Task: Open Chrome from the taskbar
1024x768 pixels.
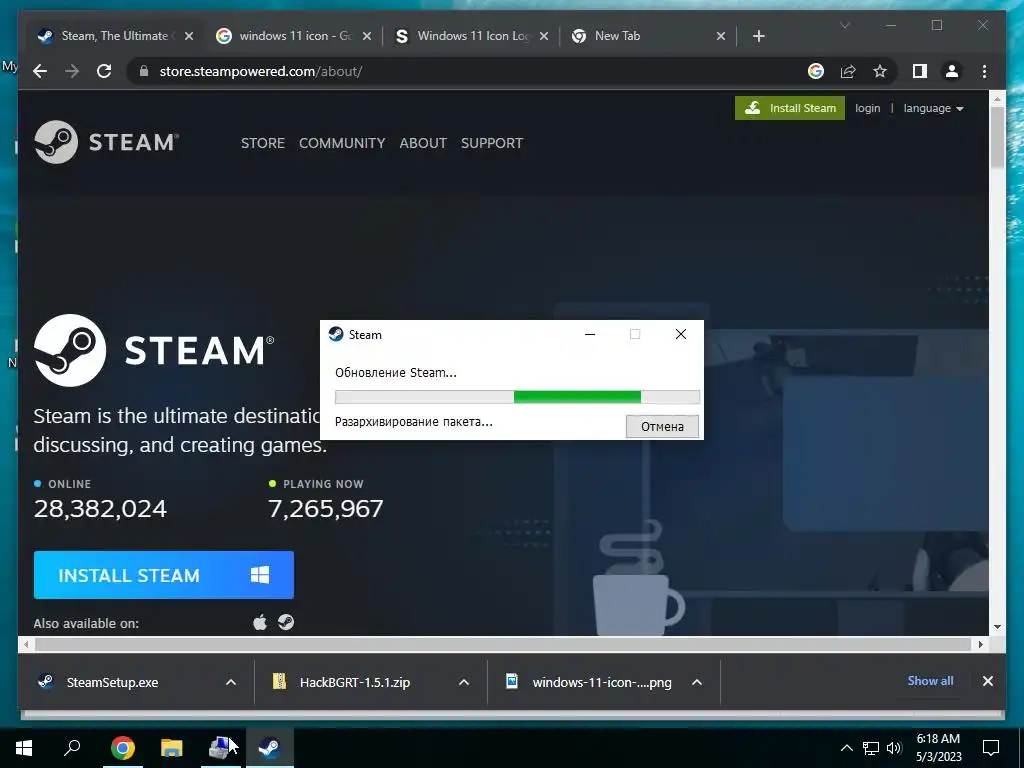Action: pyautogui.click(x=122, y=748)
